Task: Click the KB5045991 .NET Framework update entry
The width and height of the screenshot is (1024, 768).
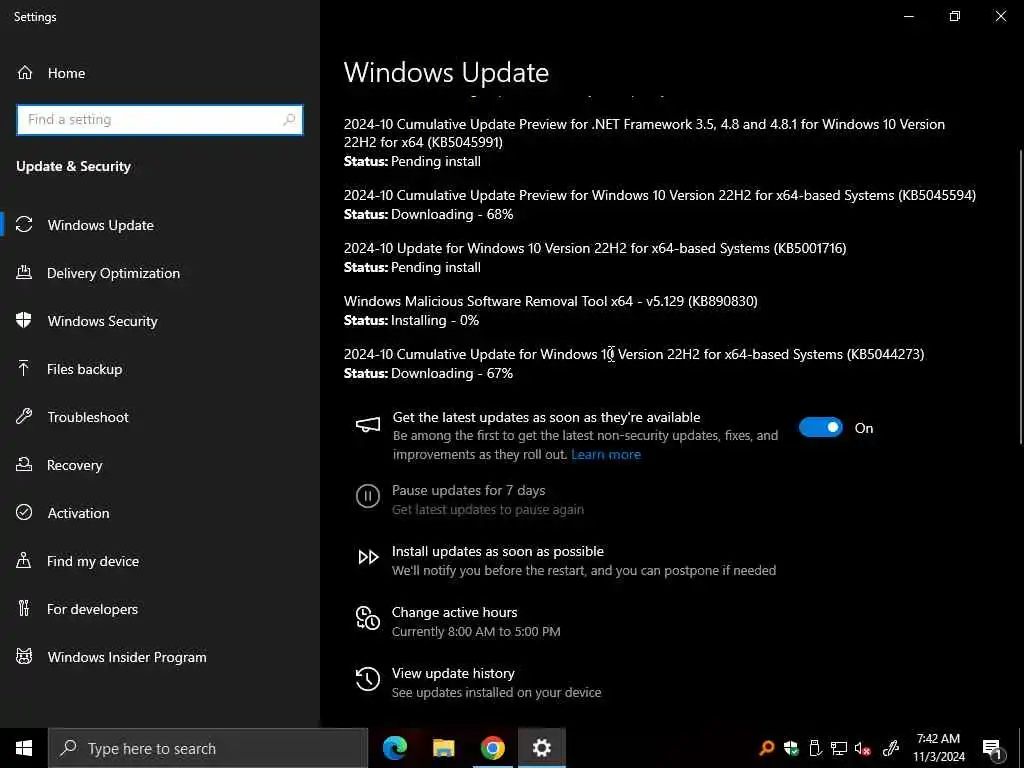Action: (x=645, y=142)
